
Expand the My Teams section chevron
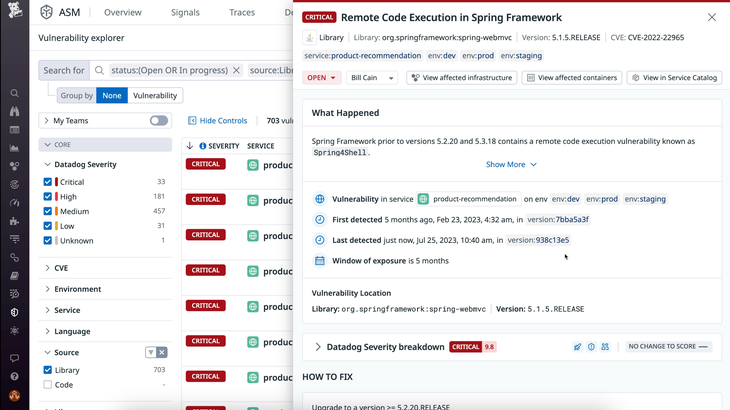pos(46,121)
